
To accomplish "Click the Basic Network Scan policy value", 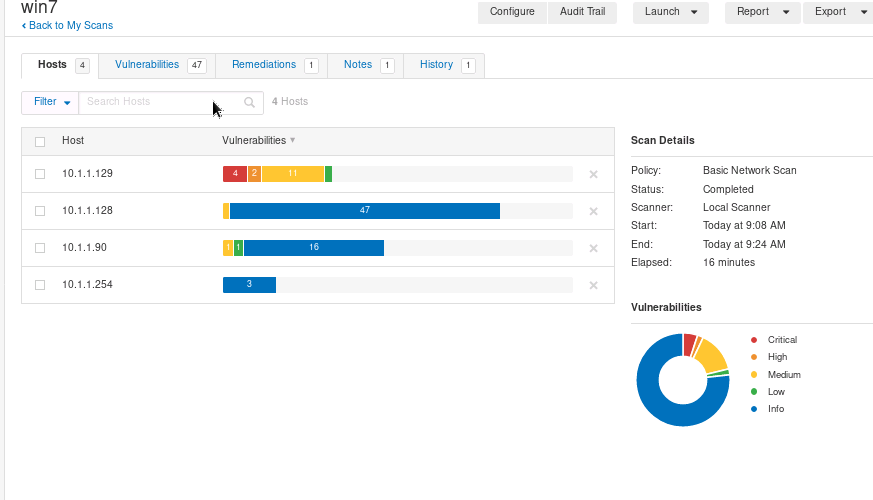I will click(749, 170).
